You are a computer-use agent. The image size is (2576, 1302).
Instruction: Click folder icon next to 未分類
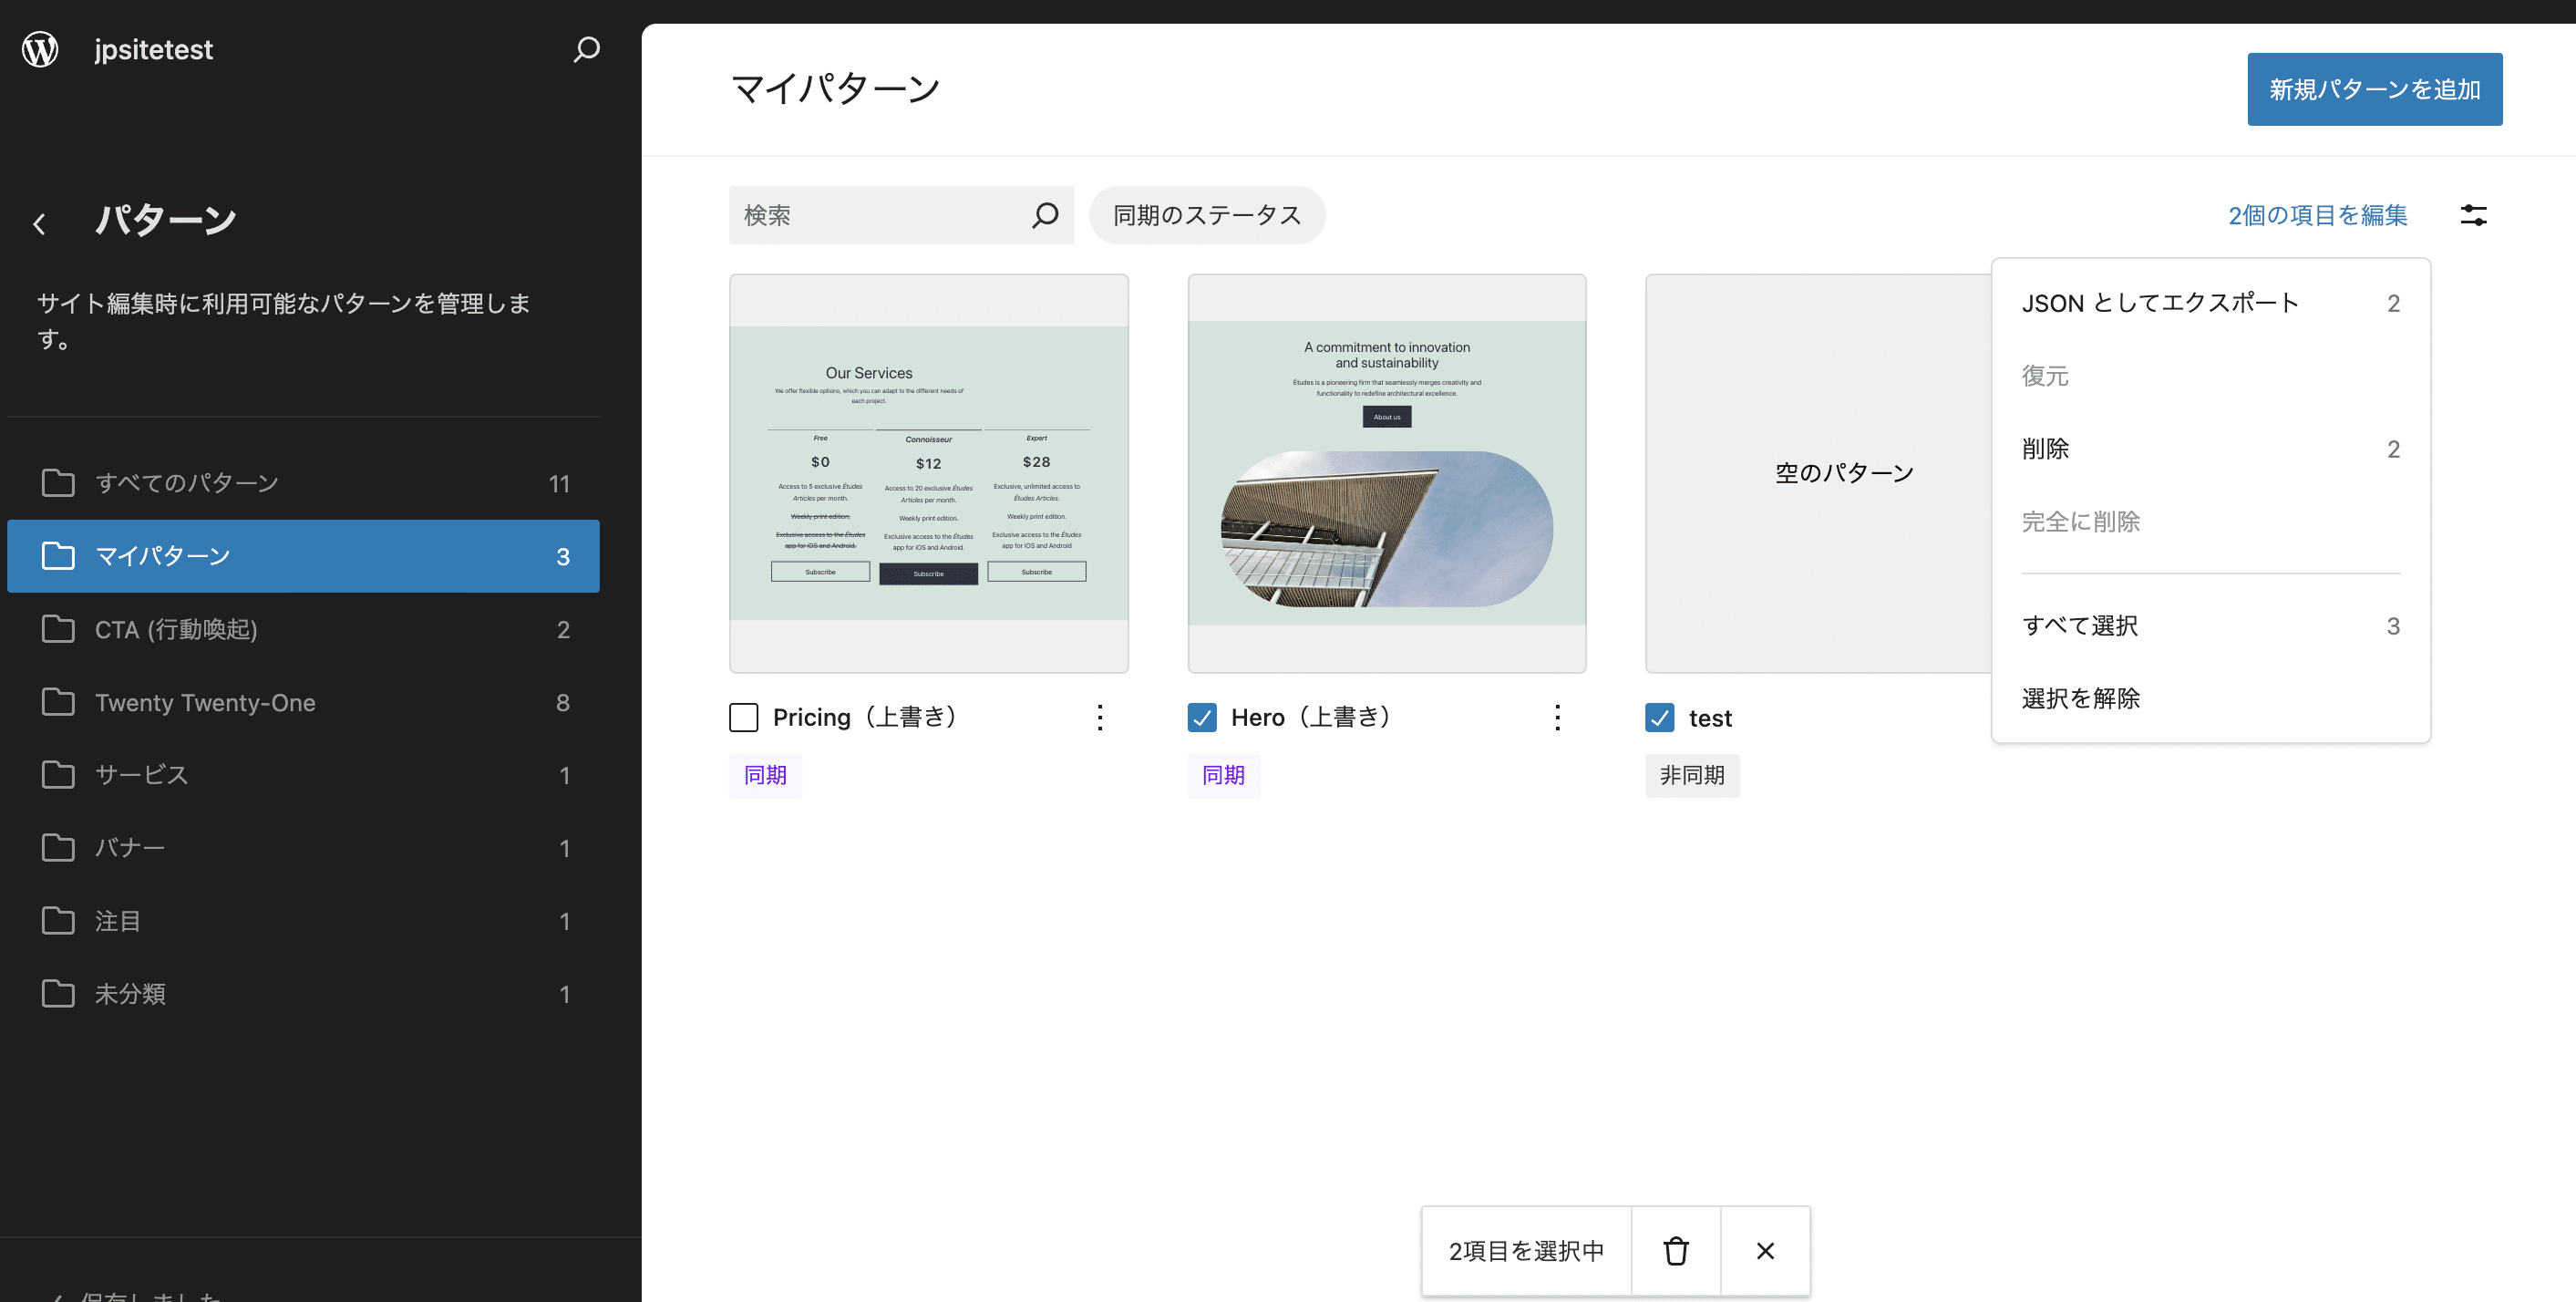tap(58, 994)
